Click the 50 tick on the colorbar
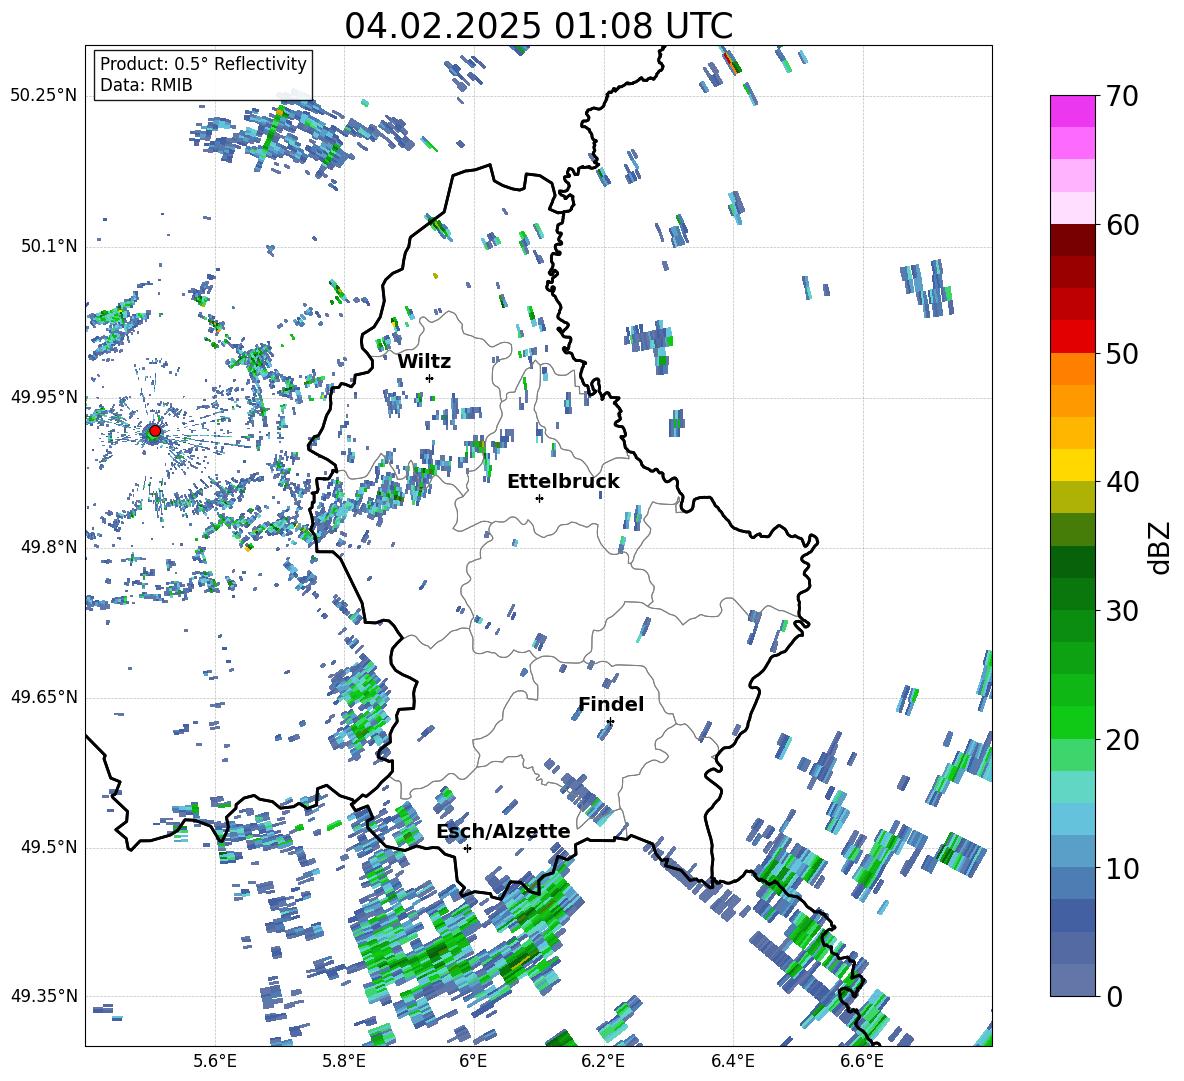Viewport: 1184px width, 1081px height. tap(1122, 354)
